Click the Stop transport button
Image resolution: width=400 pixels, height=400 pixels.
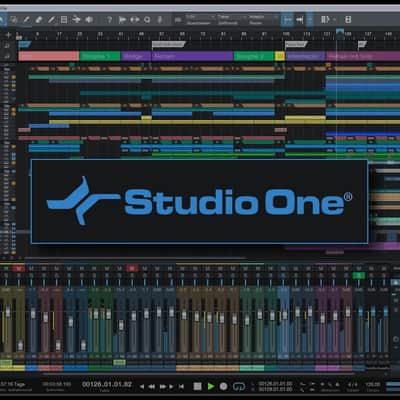click(197, 386)
